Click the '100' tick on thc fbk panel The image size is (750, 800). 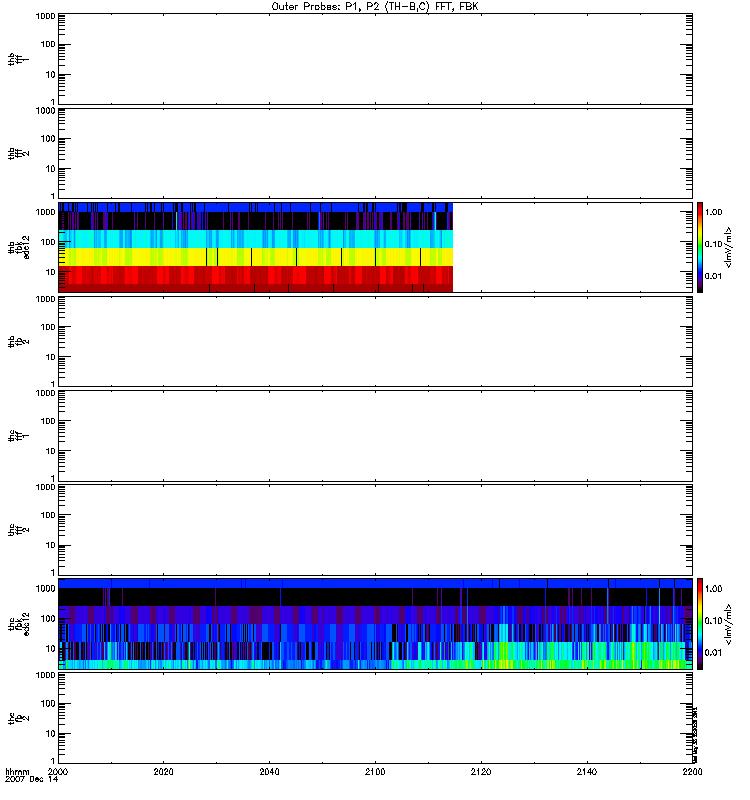point(48,619)
